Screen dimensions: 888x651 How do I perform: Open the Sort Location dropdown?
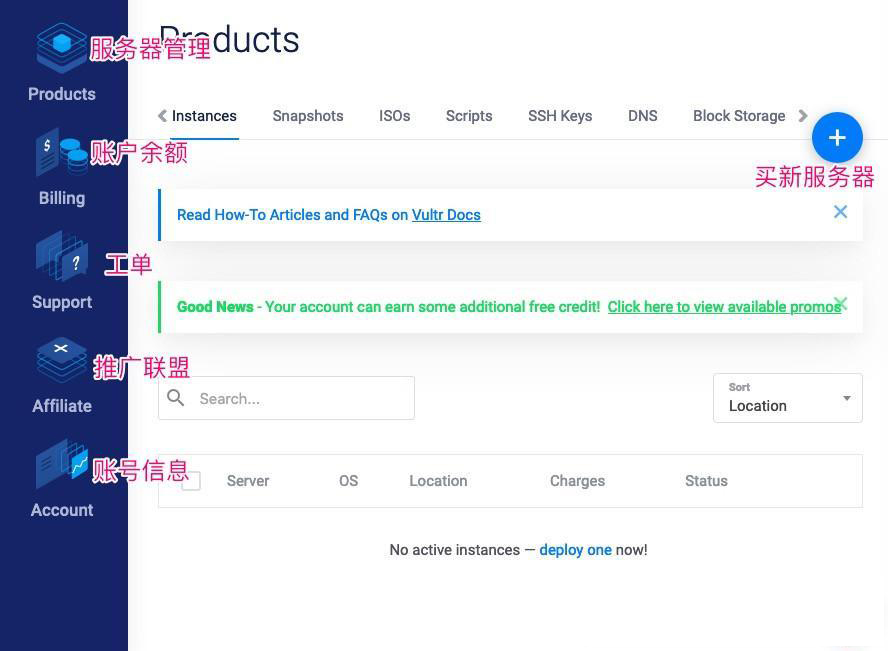tap(788, 397)
